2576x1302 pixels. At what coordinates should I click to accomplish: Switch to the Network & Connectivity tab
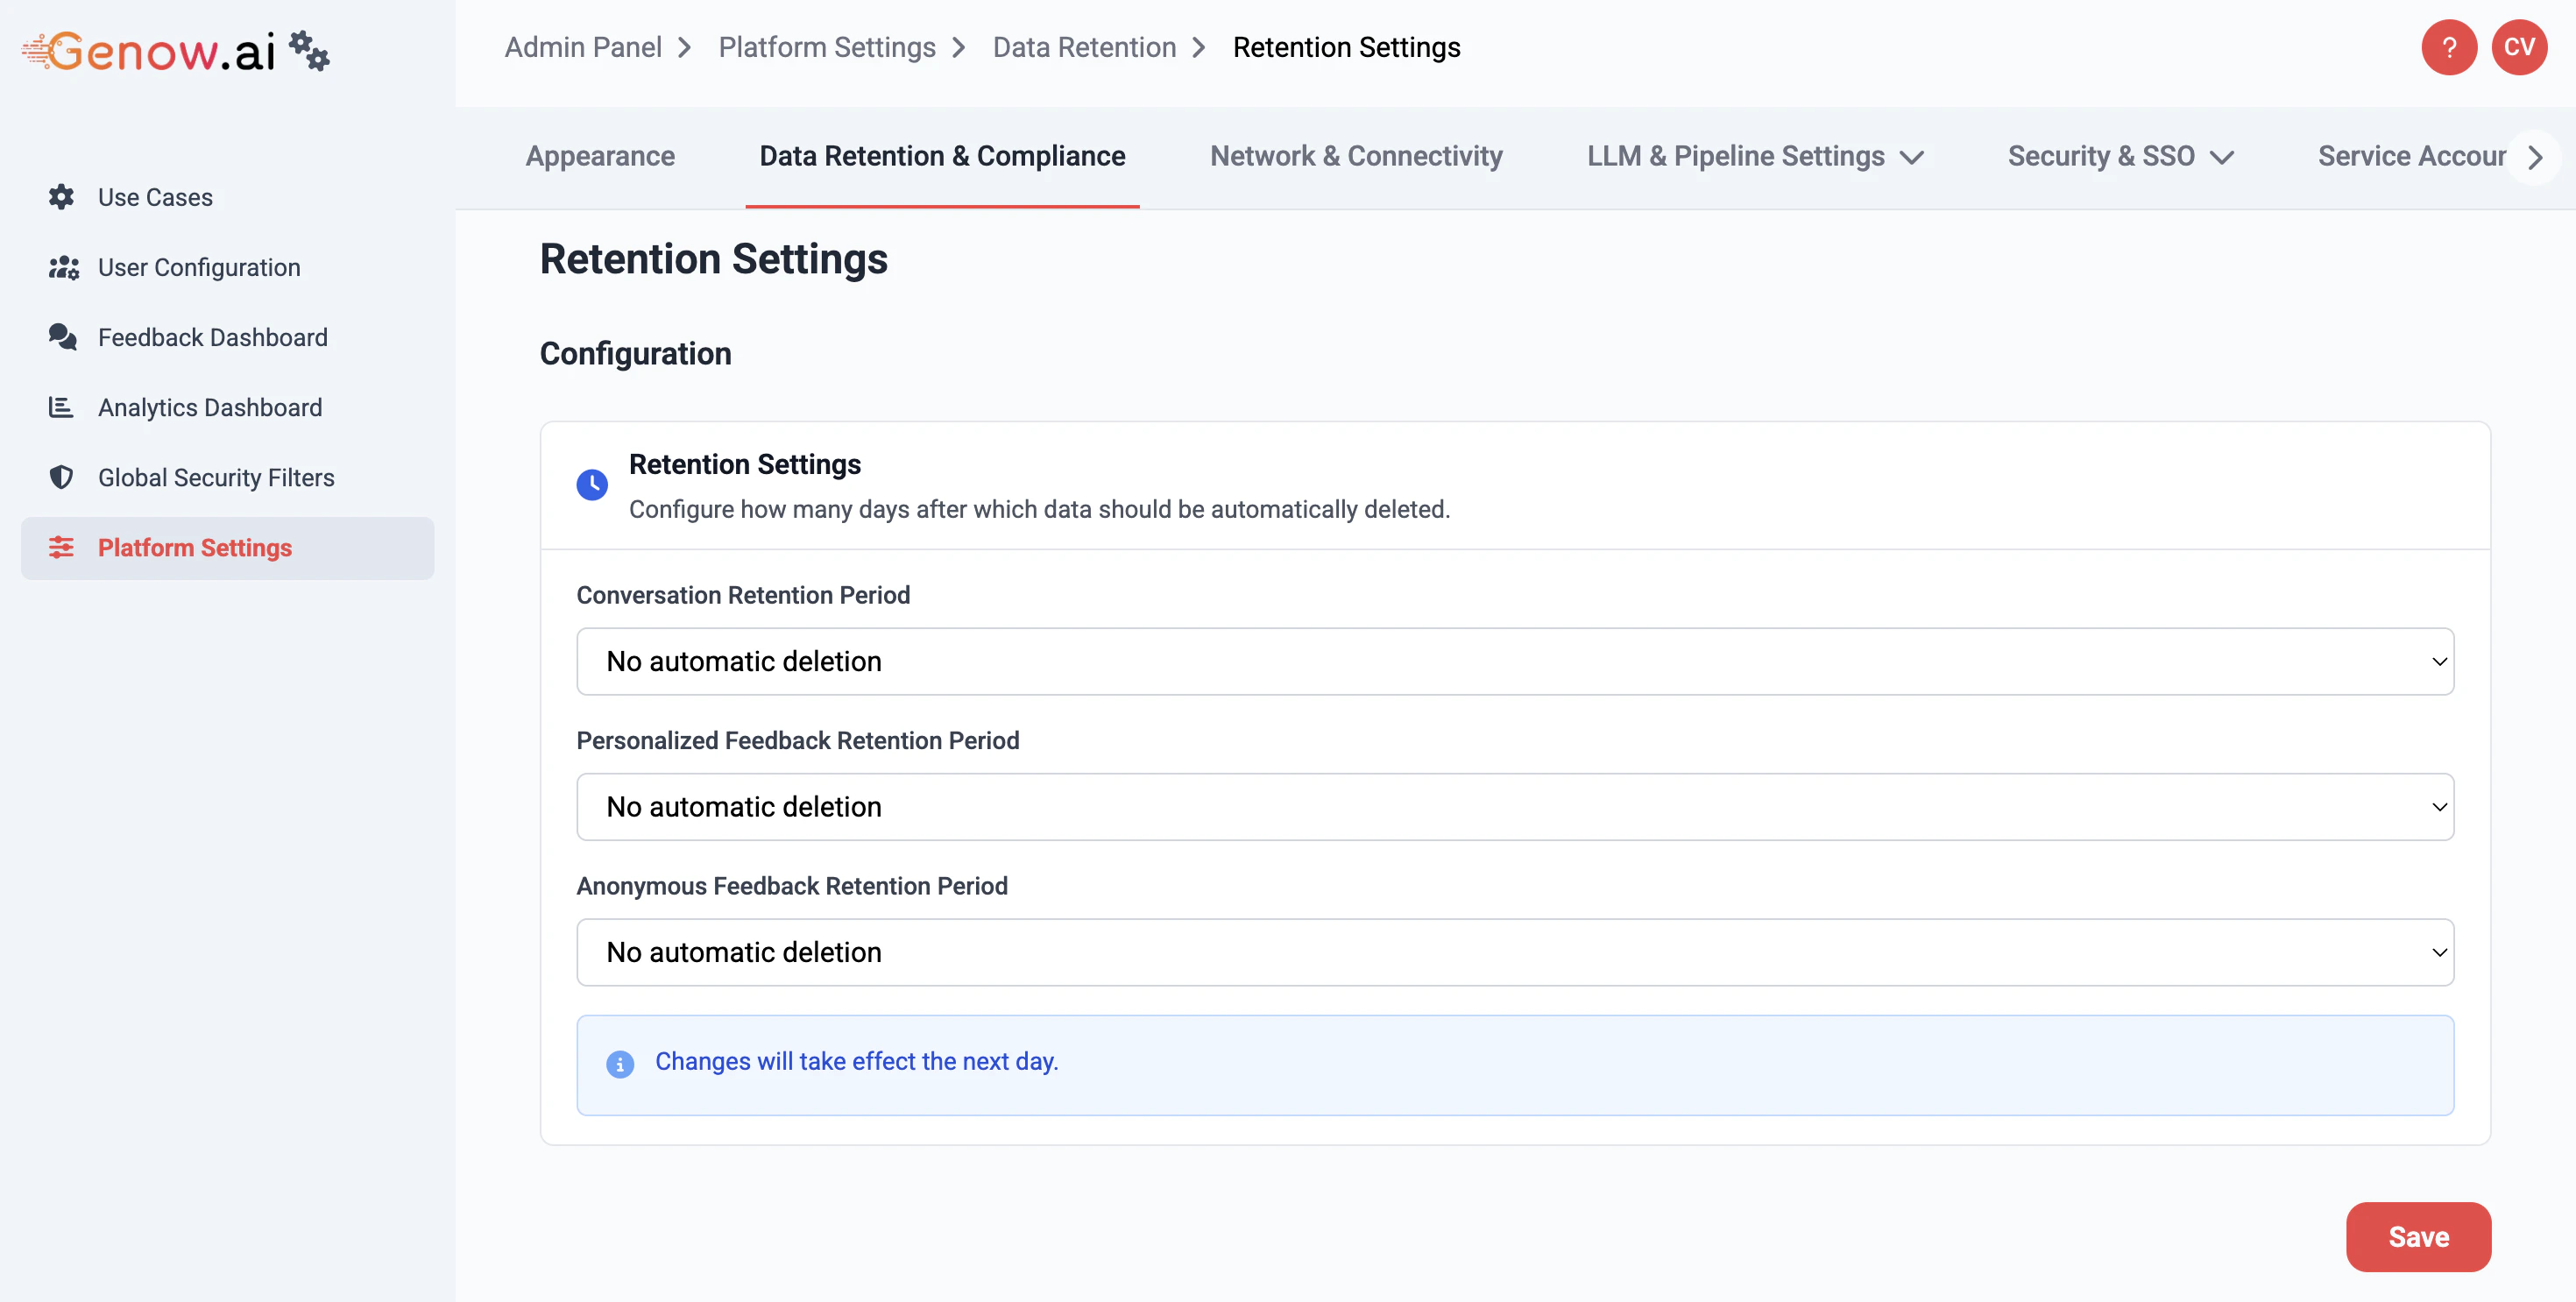1356,156
